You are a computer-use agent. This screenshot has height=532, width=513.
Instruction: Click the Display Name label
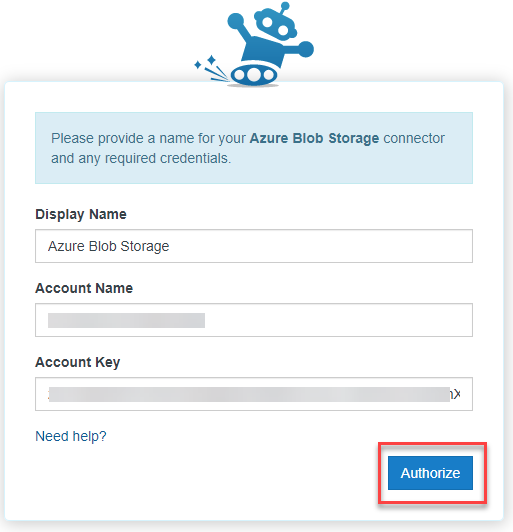(x=81, y=214)
